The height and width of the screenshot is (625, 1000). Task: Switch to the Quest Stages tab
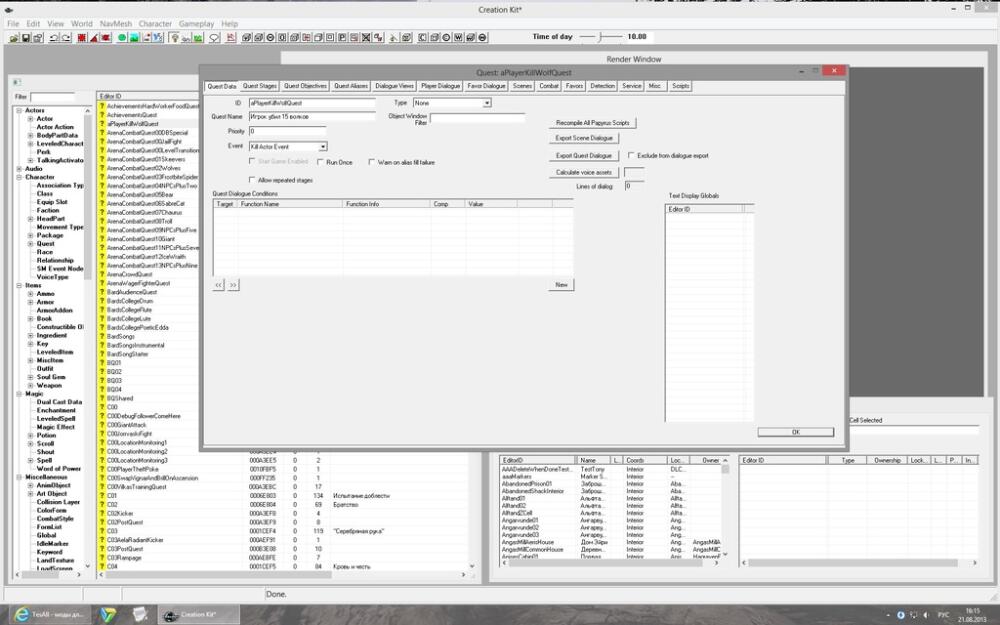click(x=260, y=86)
